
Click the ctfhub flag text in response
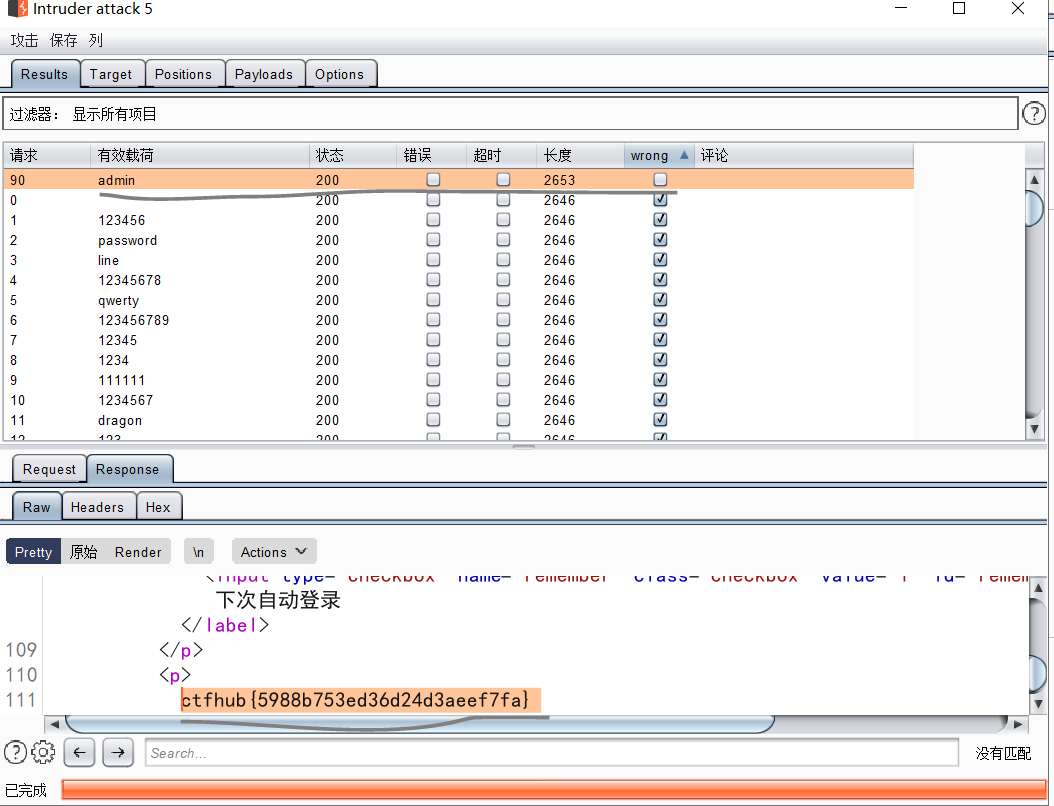pyautogui.click(x=355, y=700)
